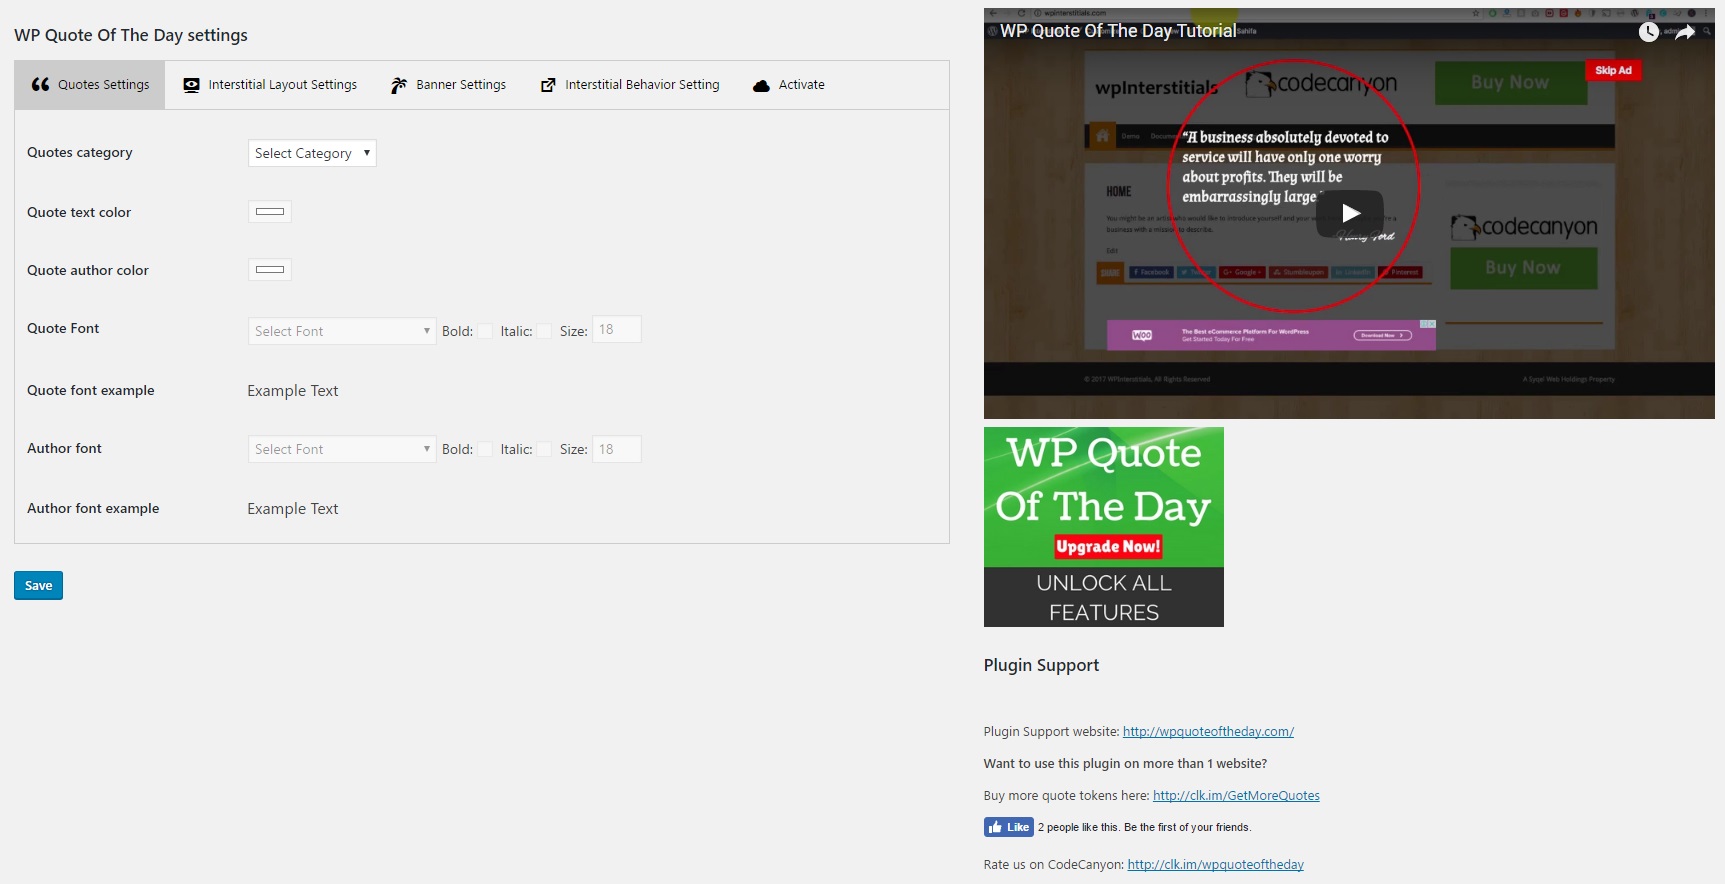Viewport: 1725px width, 884px height.
Task: Click the Share arrow icon on video
Action: pyautogui.click(x=1685, y=32)
